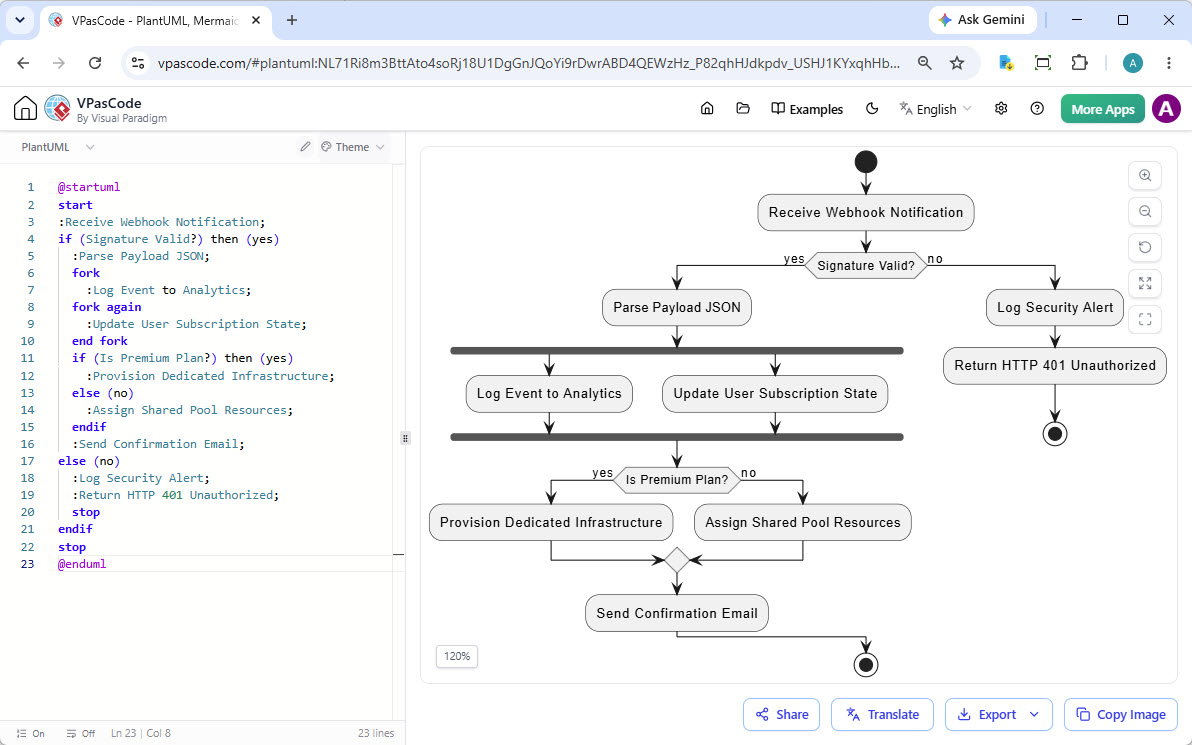The image size is (1192, 745).
Task: Open a new browser tab
Action: point(292,21)
